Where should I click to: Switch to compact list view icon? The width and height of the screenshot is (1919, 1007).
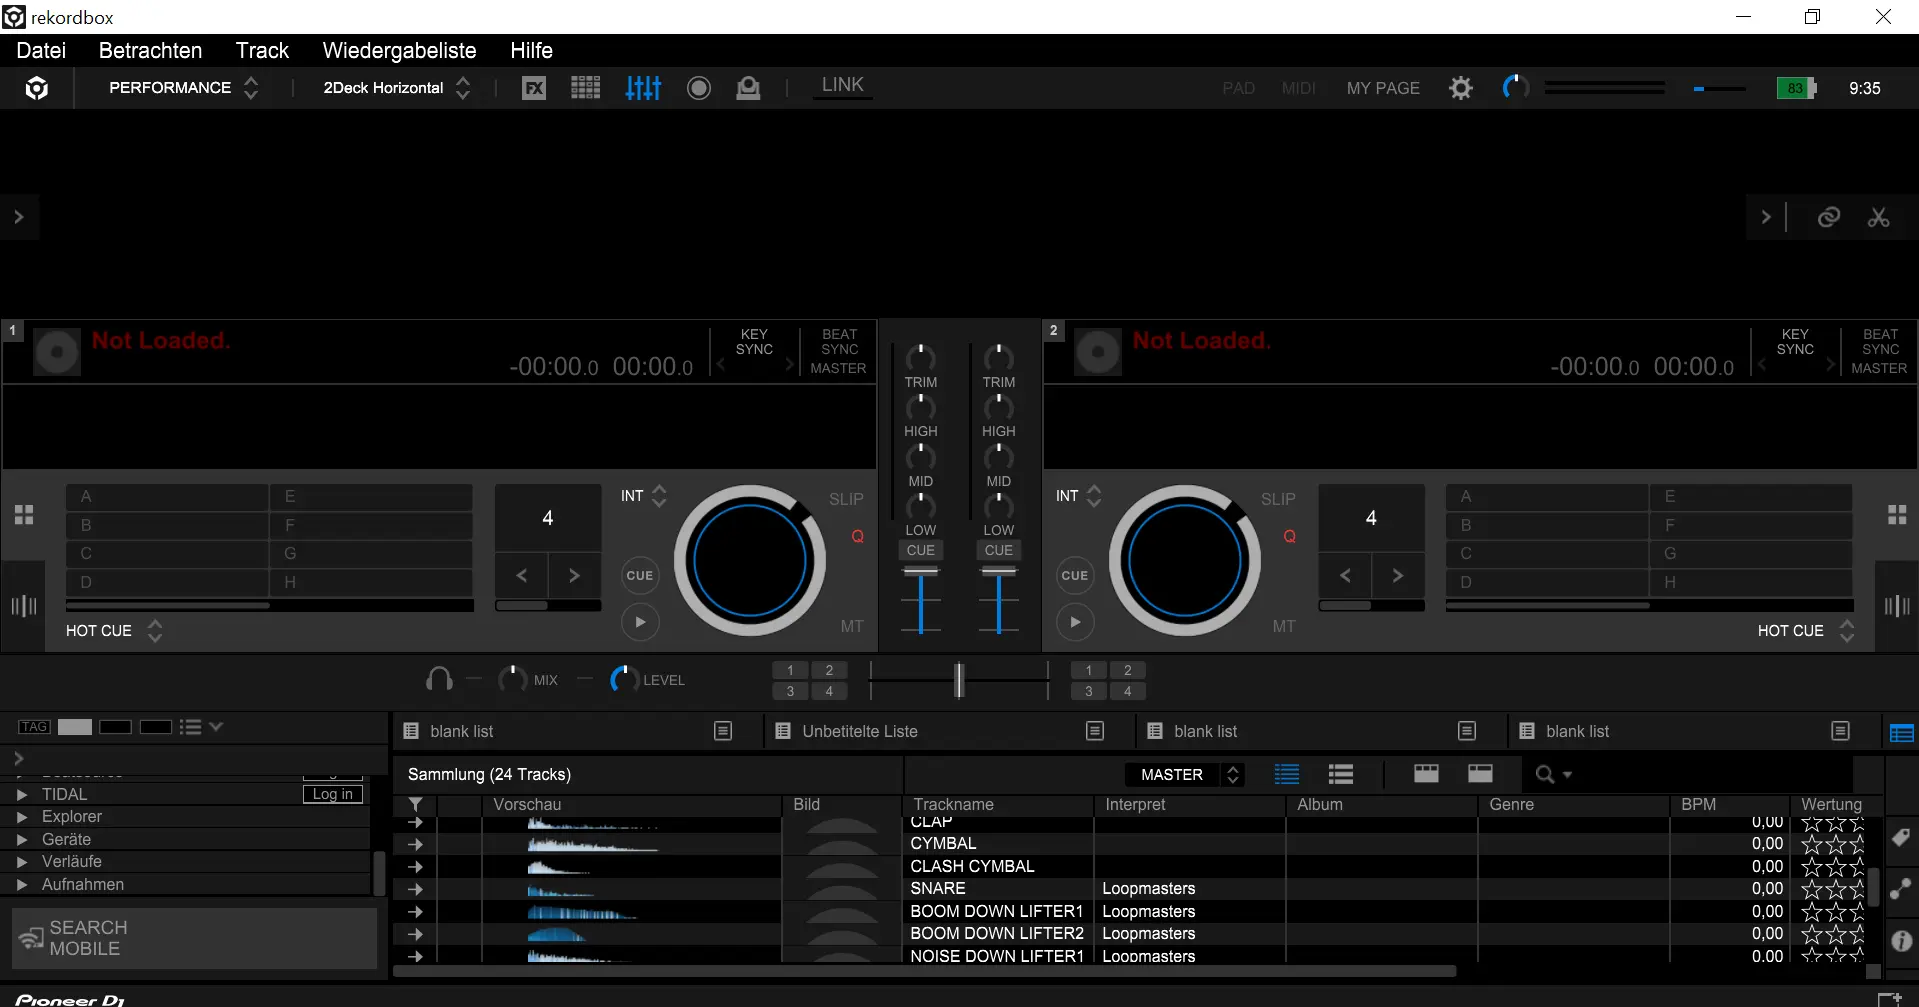pyautogui.click(x=1287, y=774)
